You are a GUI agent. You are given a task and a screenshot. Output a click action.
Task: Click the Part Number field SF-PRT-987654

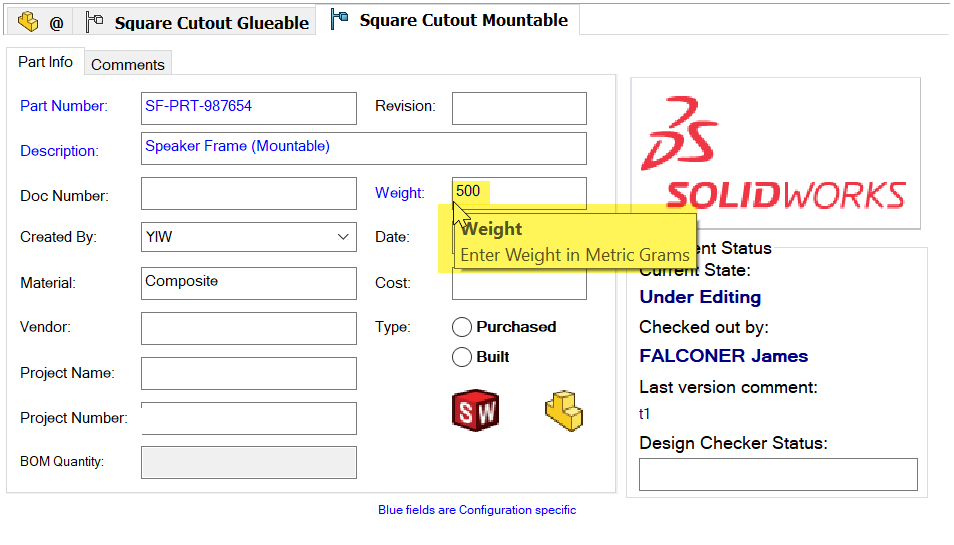coord(249,108)
